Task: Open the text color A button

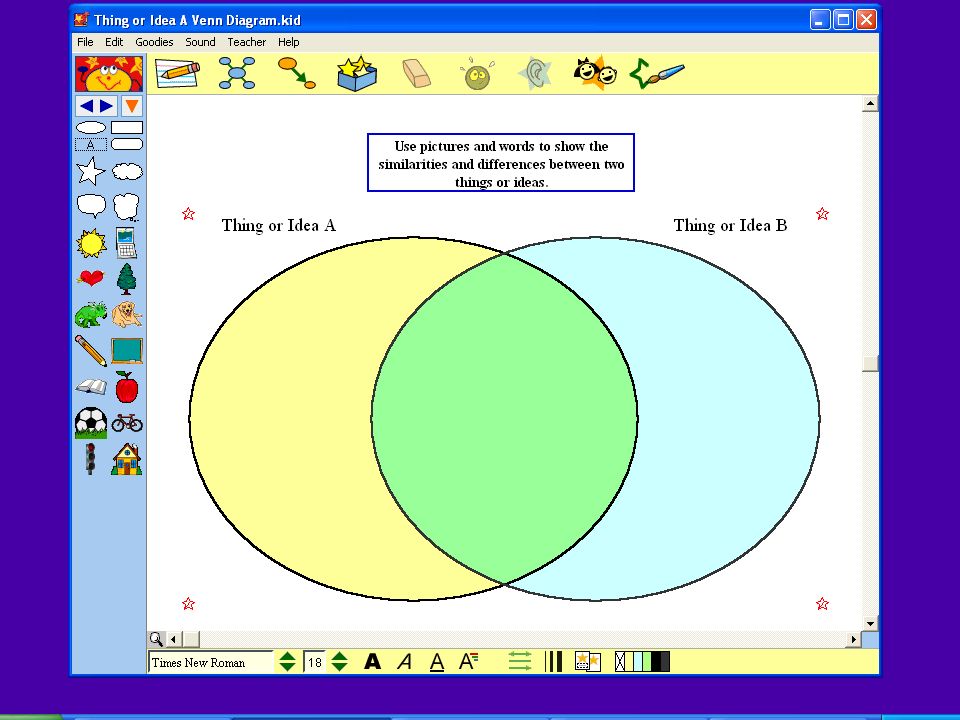Action: [x=469, y=661]
